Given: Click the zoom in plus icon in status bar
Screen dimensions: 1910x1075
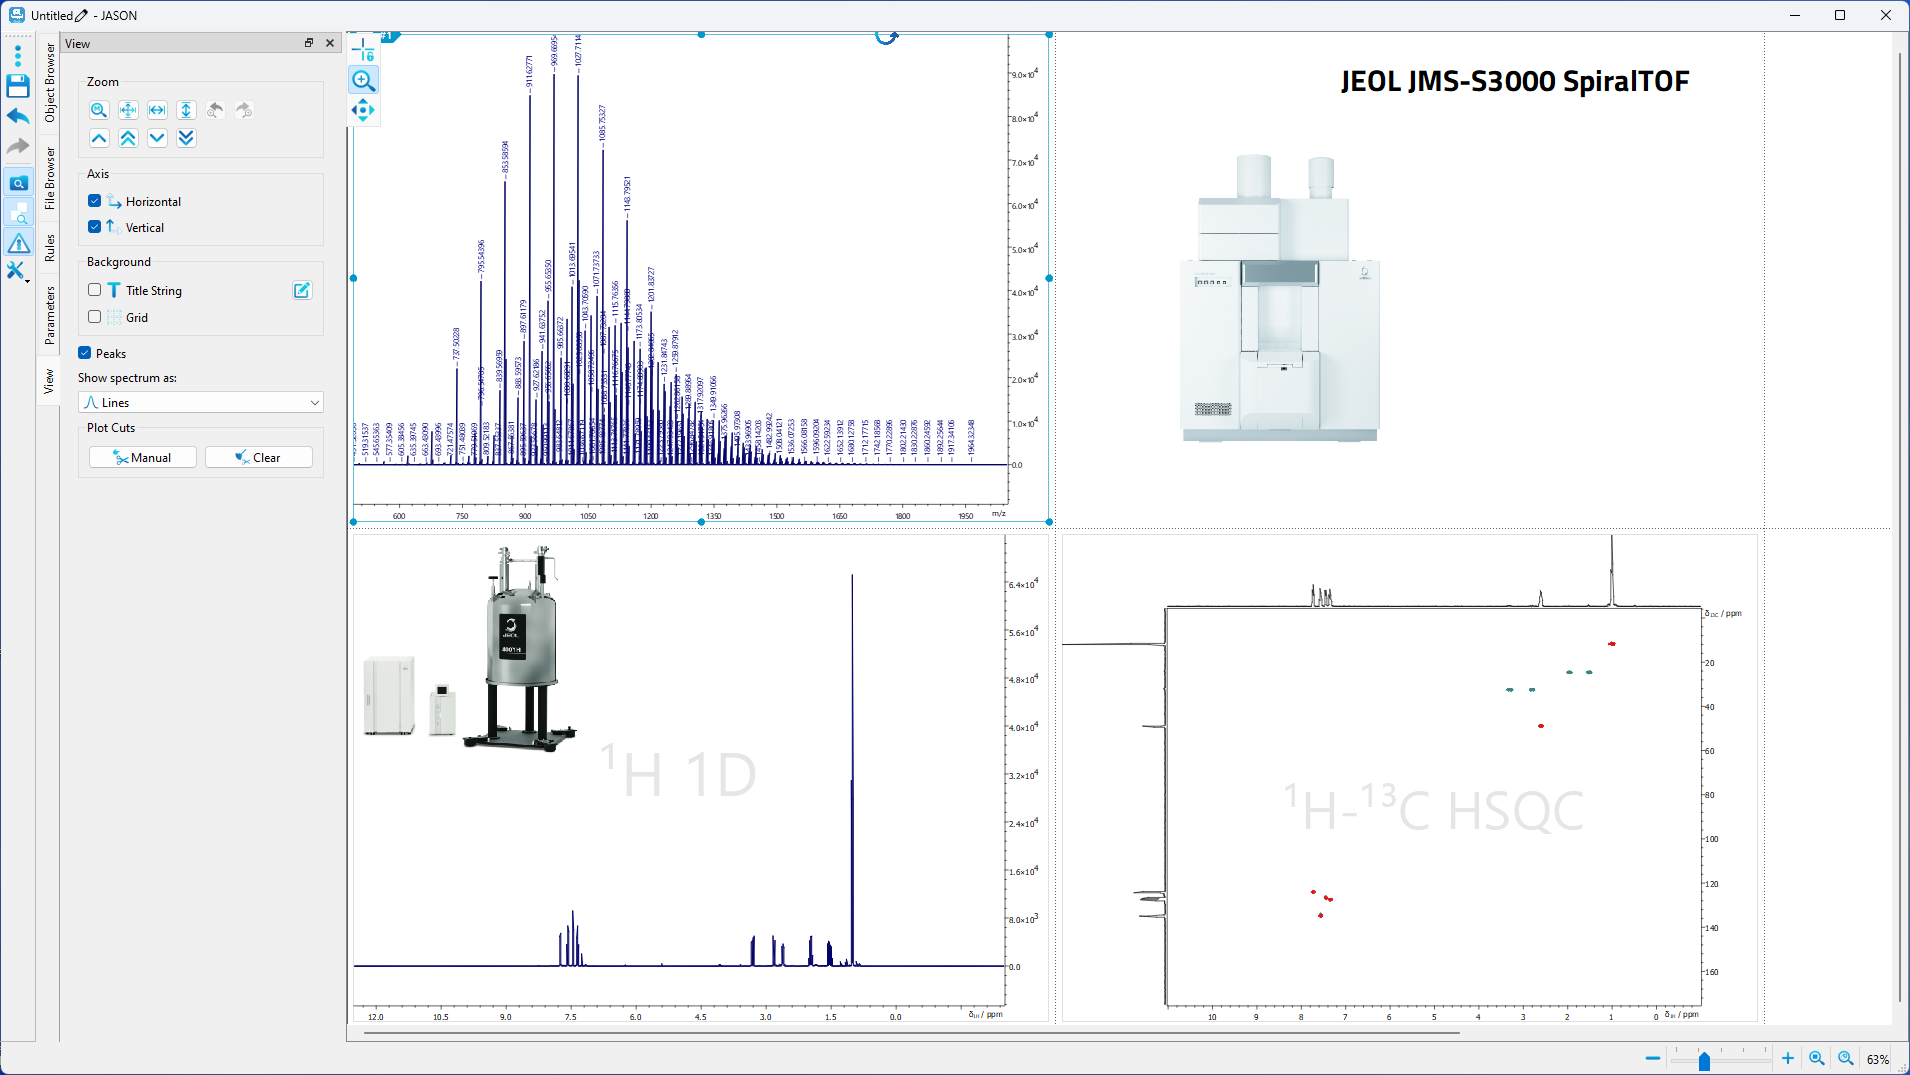Looking at the screenshot, I should [1788, 1058].
